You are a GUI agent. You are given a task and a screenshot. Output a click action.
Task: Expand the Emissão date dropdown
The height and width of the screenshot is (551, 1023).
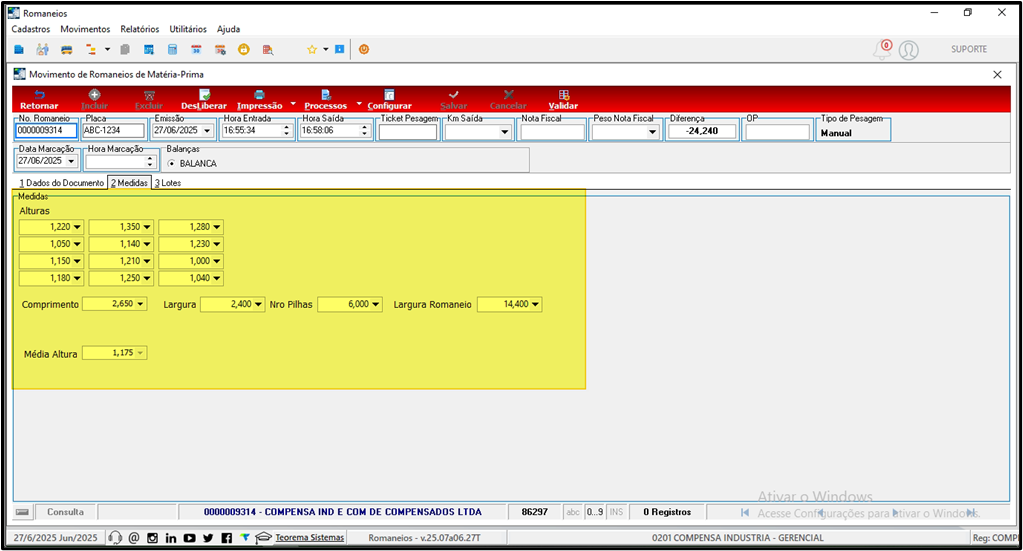[x=207, y=130]
